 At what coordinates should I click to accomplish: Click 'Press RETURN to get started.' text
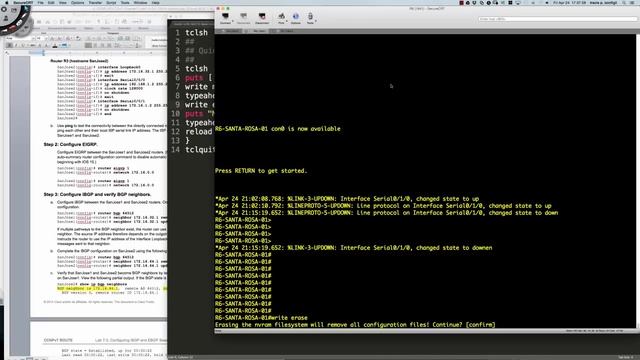point(261,171)
